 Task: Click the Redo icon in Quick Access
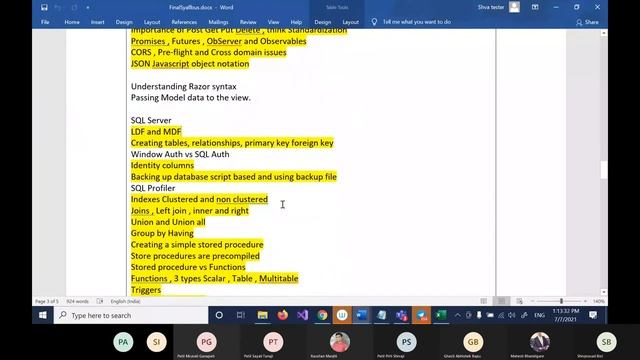(x=74, y=7)
